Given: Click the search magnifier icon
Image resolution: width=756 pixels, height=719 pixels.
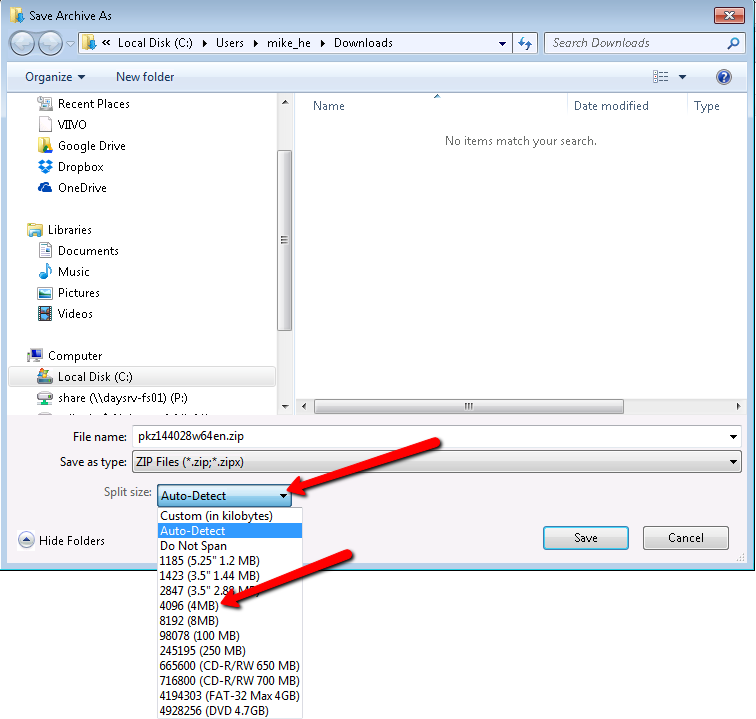Looking at the screenshot, I should pos(733,43).
